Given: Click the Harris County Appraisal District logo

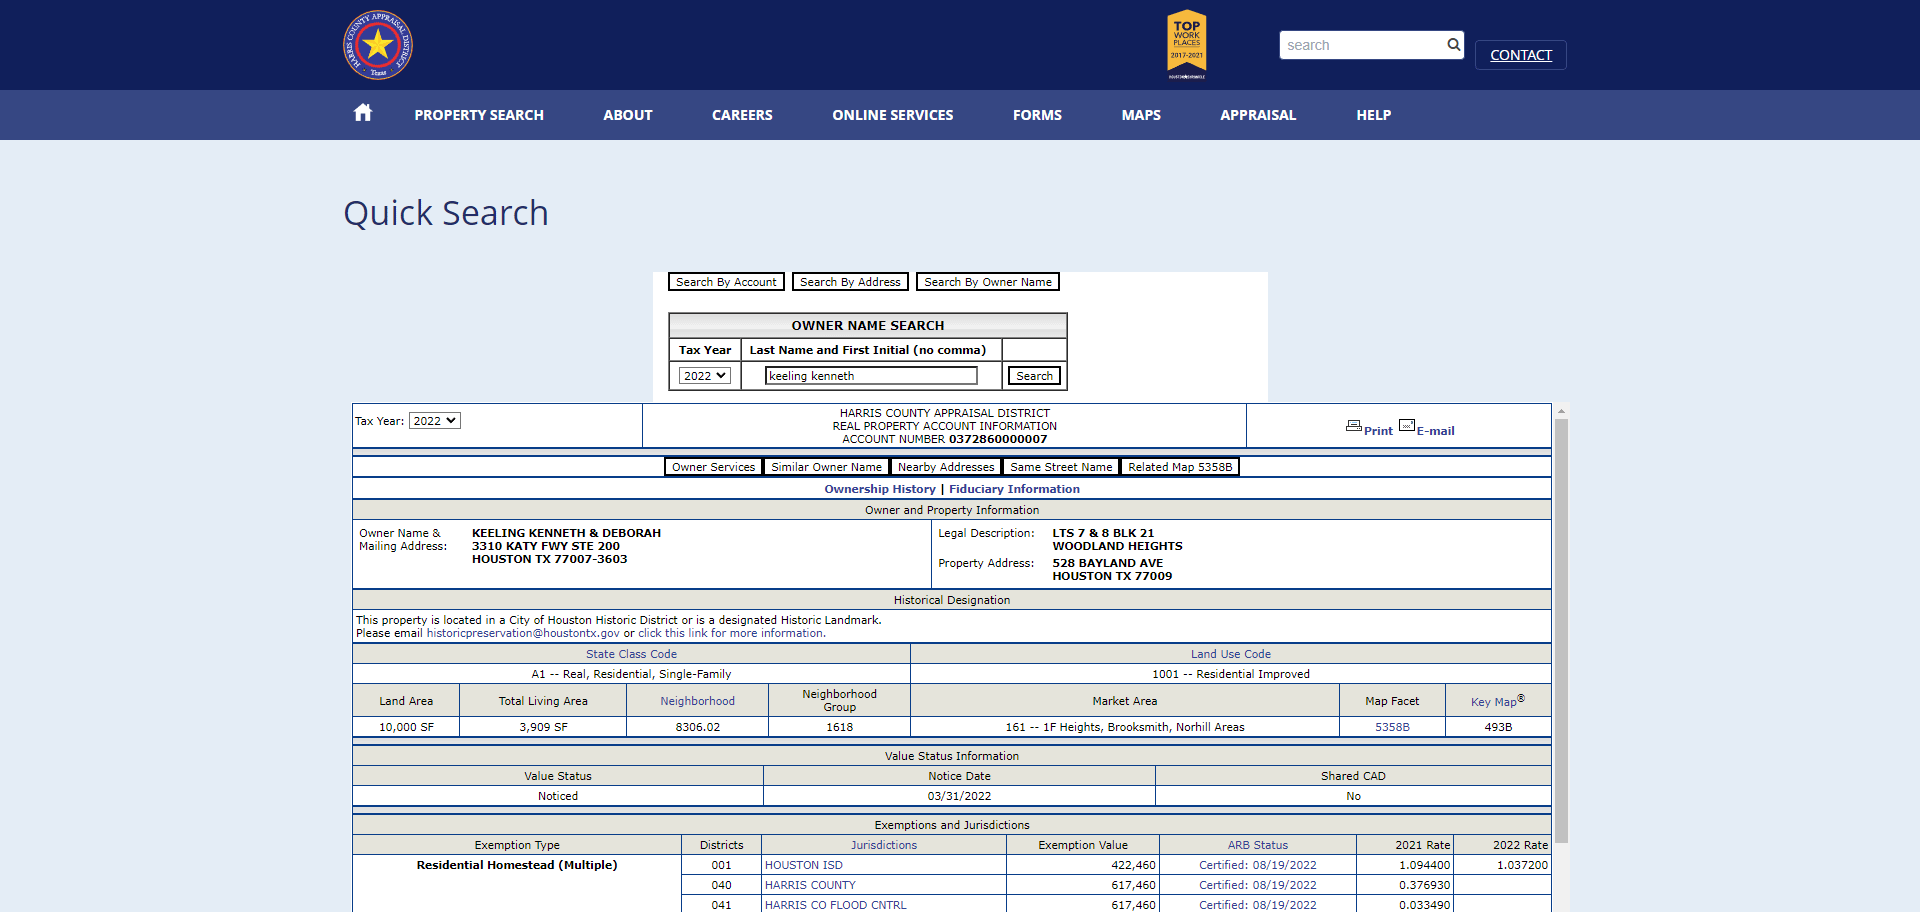Looking at the screenshot, I should point(378,45).
